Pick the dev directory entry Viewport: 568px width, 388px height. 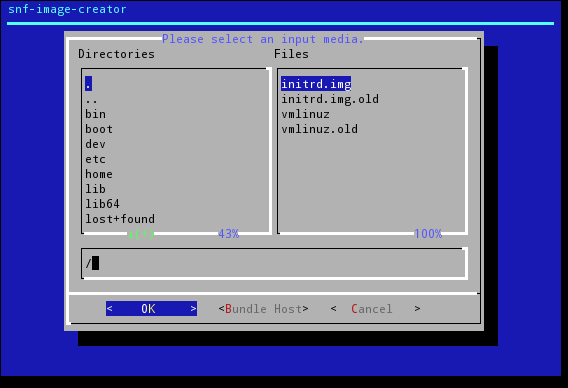pos(96,144)
